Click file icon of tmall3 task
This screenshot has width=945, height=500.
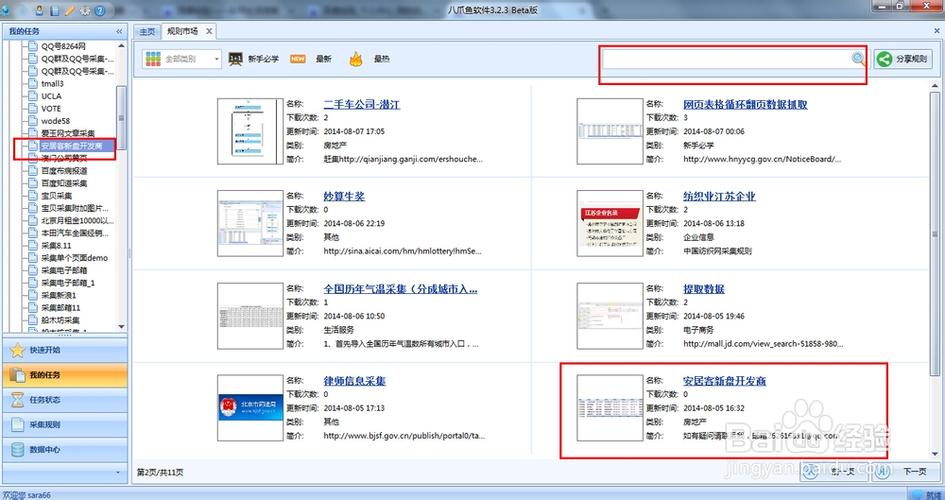(x=33, y=83)
